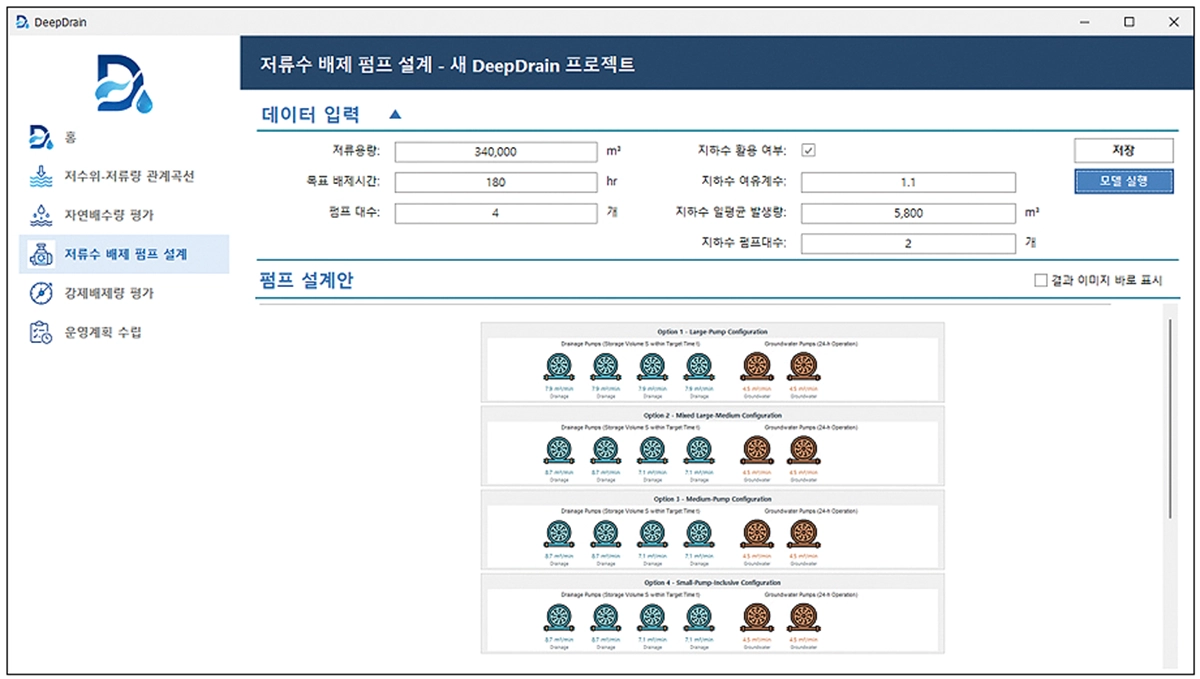Select the third drainage pump in Option 1
1200x679 pixels.
coord(652,367)
